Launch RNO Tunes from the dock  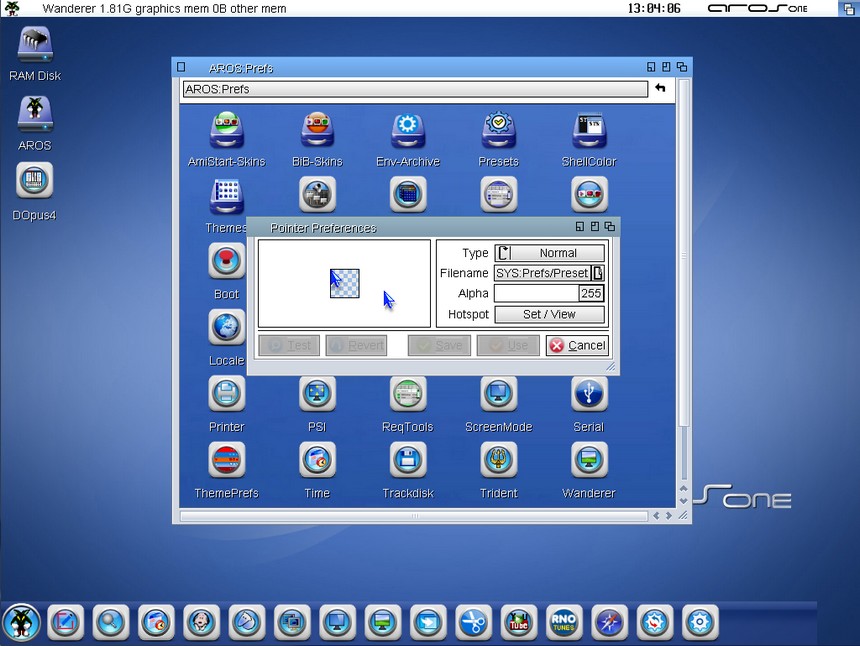[x=563, y=622]
